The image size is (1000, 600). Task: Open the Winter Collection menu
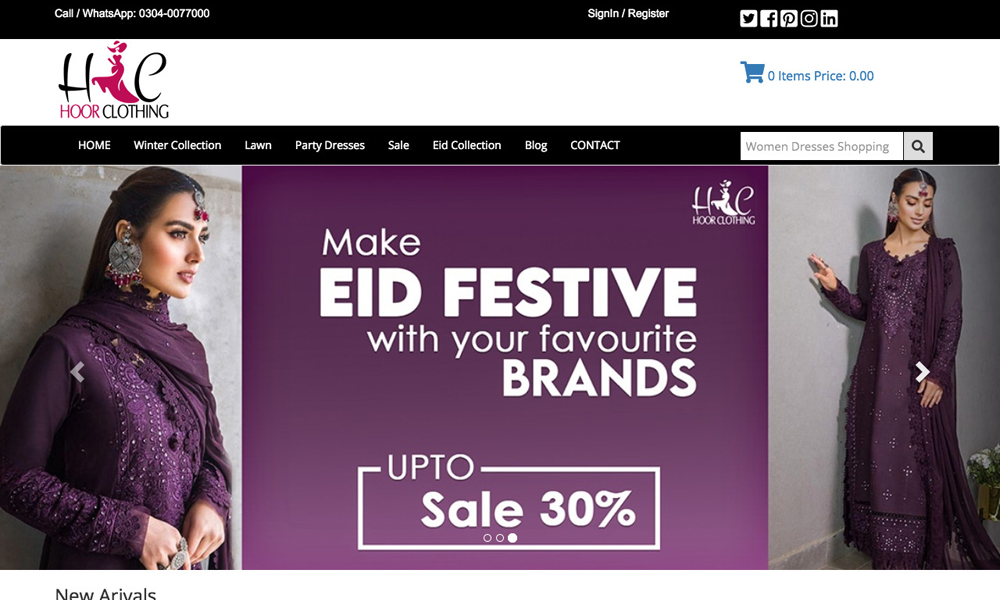coord(177,145)
